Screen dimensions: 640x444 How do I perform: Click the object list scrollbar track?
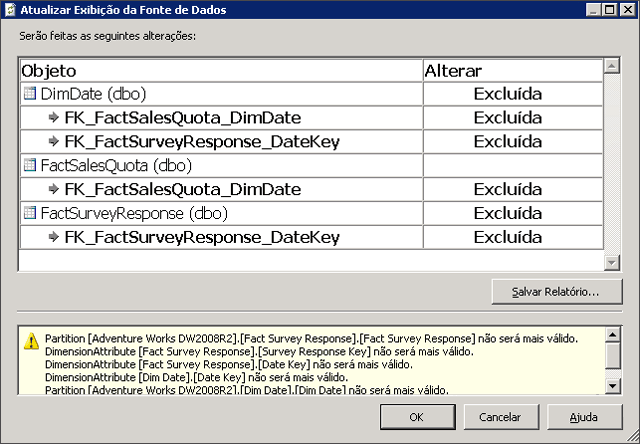612,164
